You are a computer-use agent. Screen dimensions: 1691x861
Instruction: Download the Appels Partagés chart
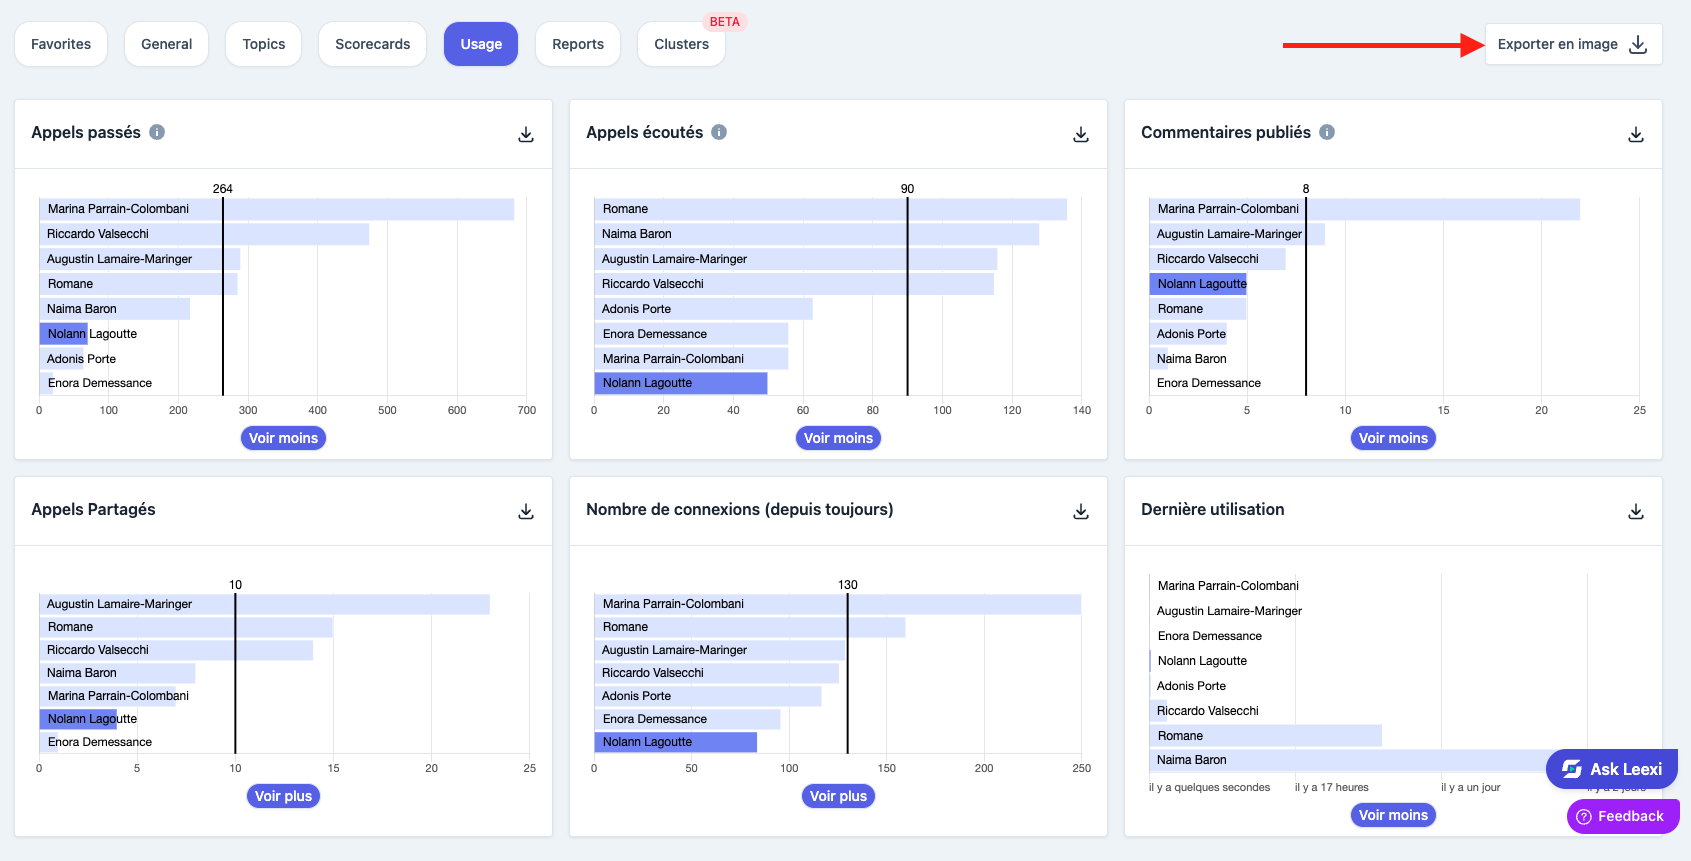(x=526, y=511)
